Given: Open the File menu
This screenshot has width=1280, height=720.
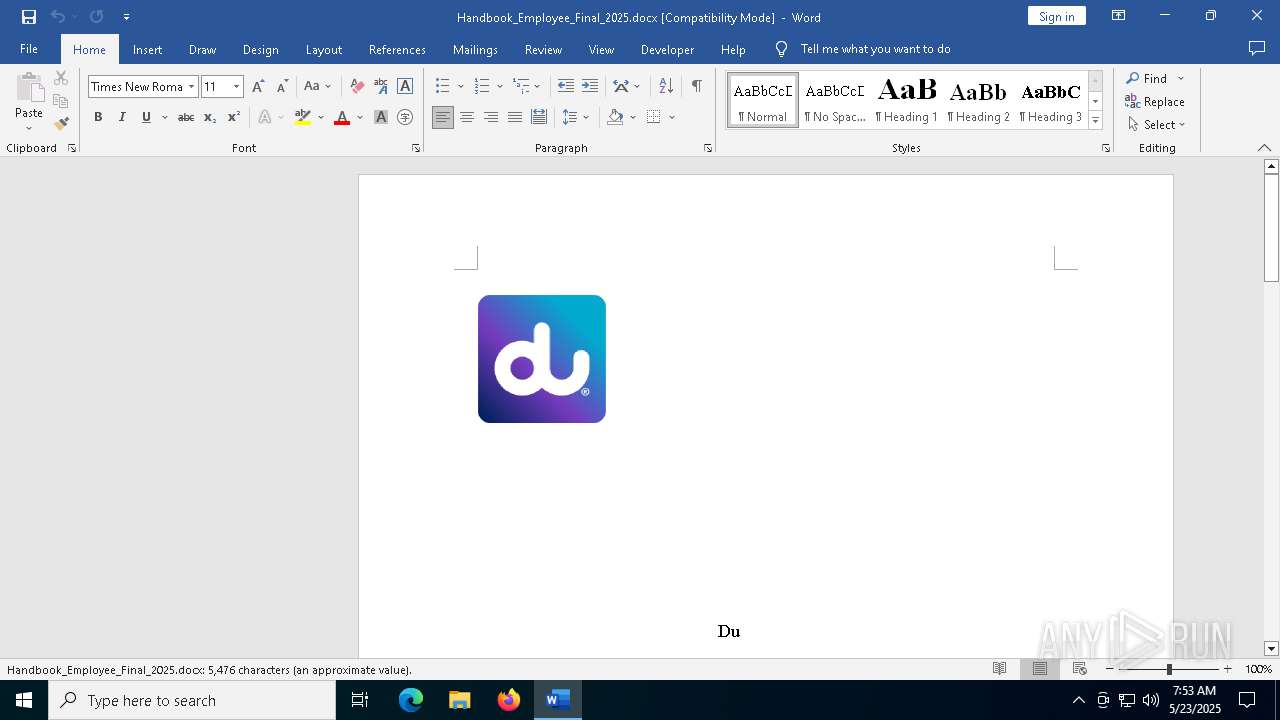Looking at the screenshot, I should (x=29, y=49).
